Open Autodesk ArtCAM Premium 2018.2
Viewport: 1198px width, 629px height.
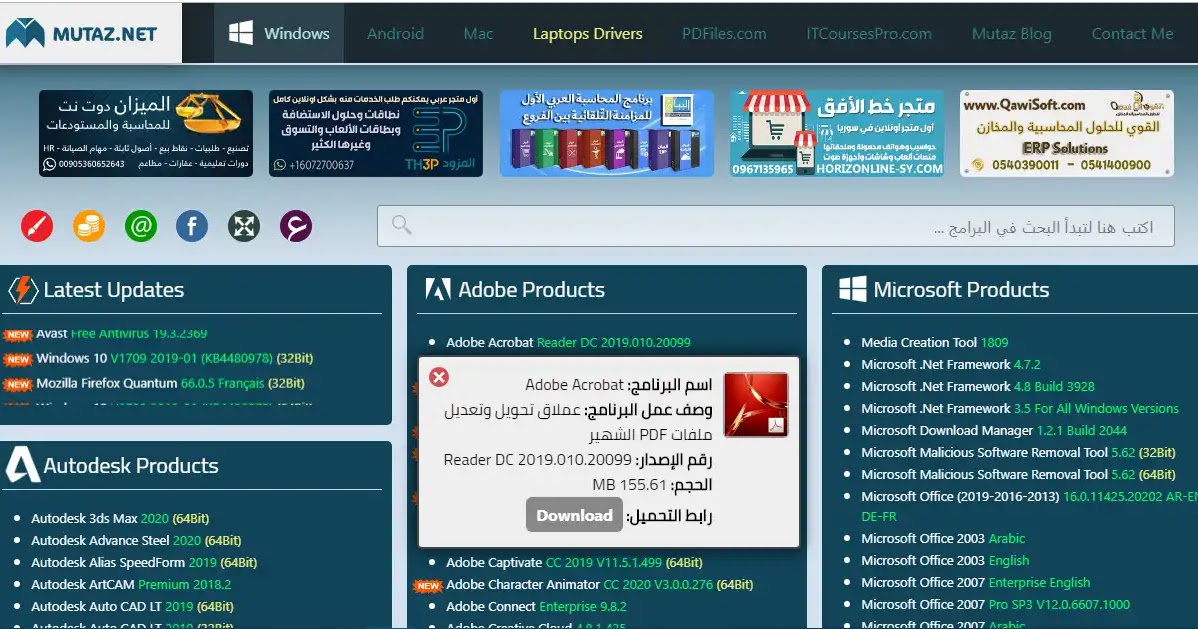(131, 584)
